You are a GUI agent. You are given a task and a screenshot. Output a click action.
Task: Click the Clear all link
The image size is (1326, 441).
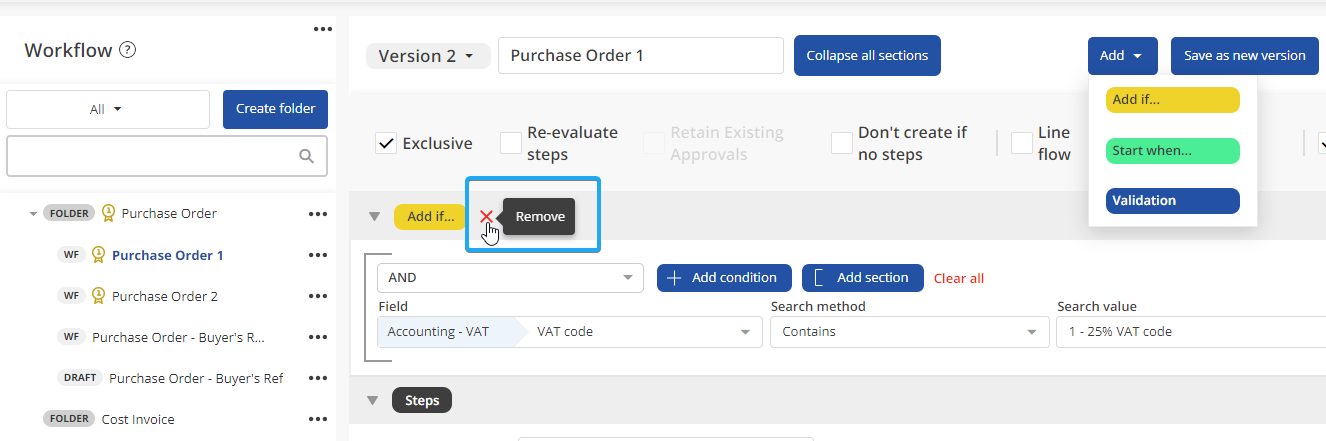[x=958, y=278]
